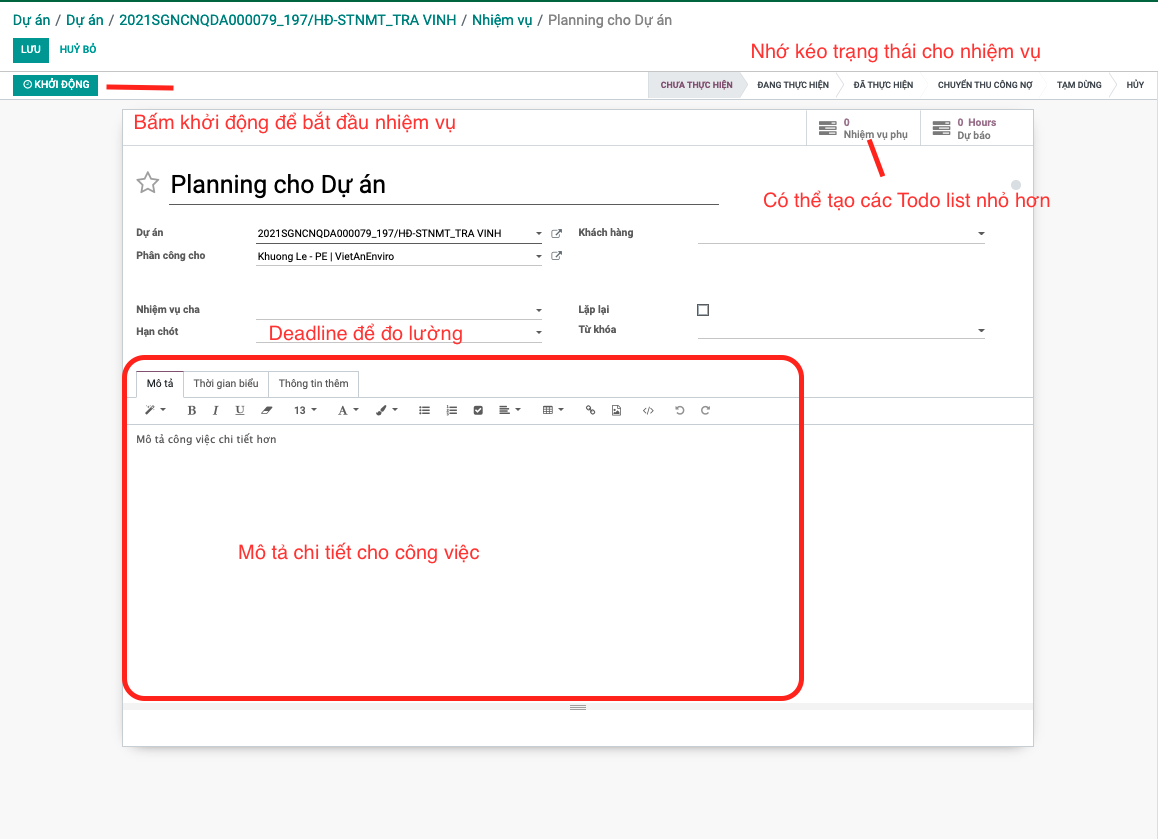This screenshot has width=1158, height=839.
Task: Toggle underline formatting in editor
Action: (x=240, y=410)
